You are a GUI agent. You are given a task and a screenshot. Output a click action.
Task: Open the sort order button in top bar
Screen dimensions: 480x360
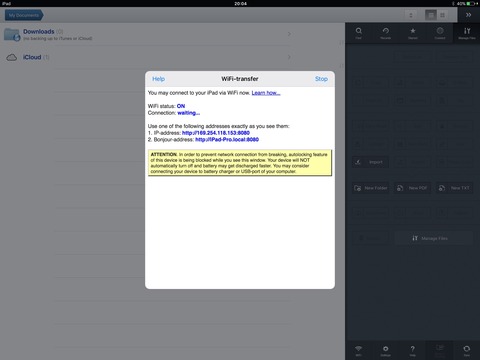point(411,15)
